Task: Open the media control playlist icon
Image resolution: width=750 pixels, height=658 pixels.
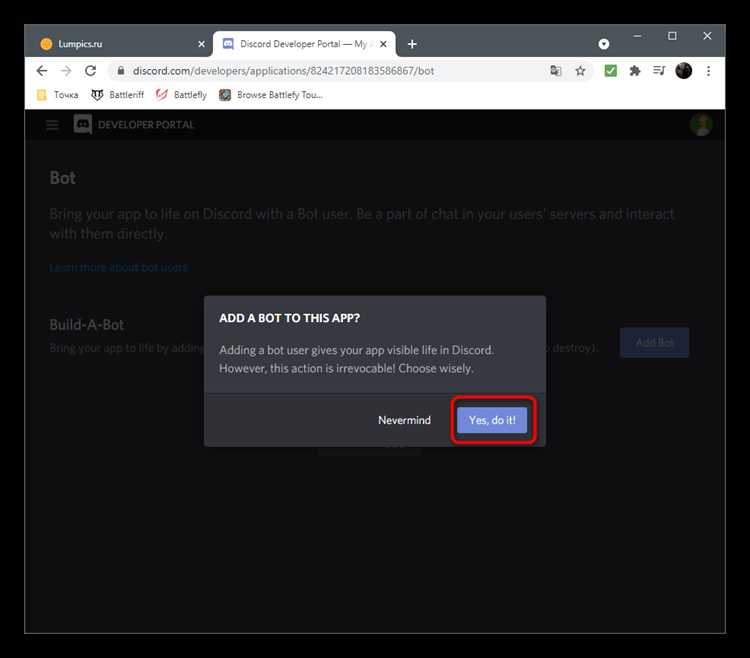Action: 659,71
